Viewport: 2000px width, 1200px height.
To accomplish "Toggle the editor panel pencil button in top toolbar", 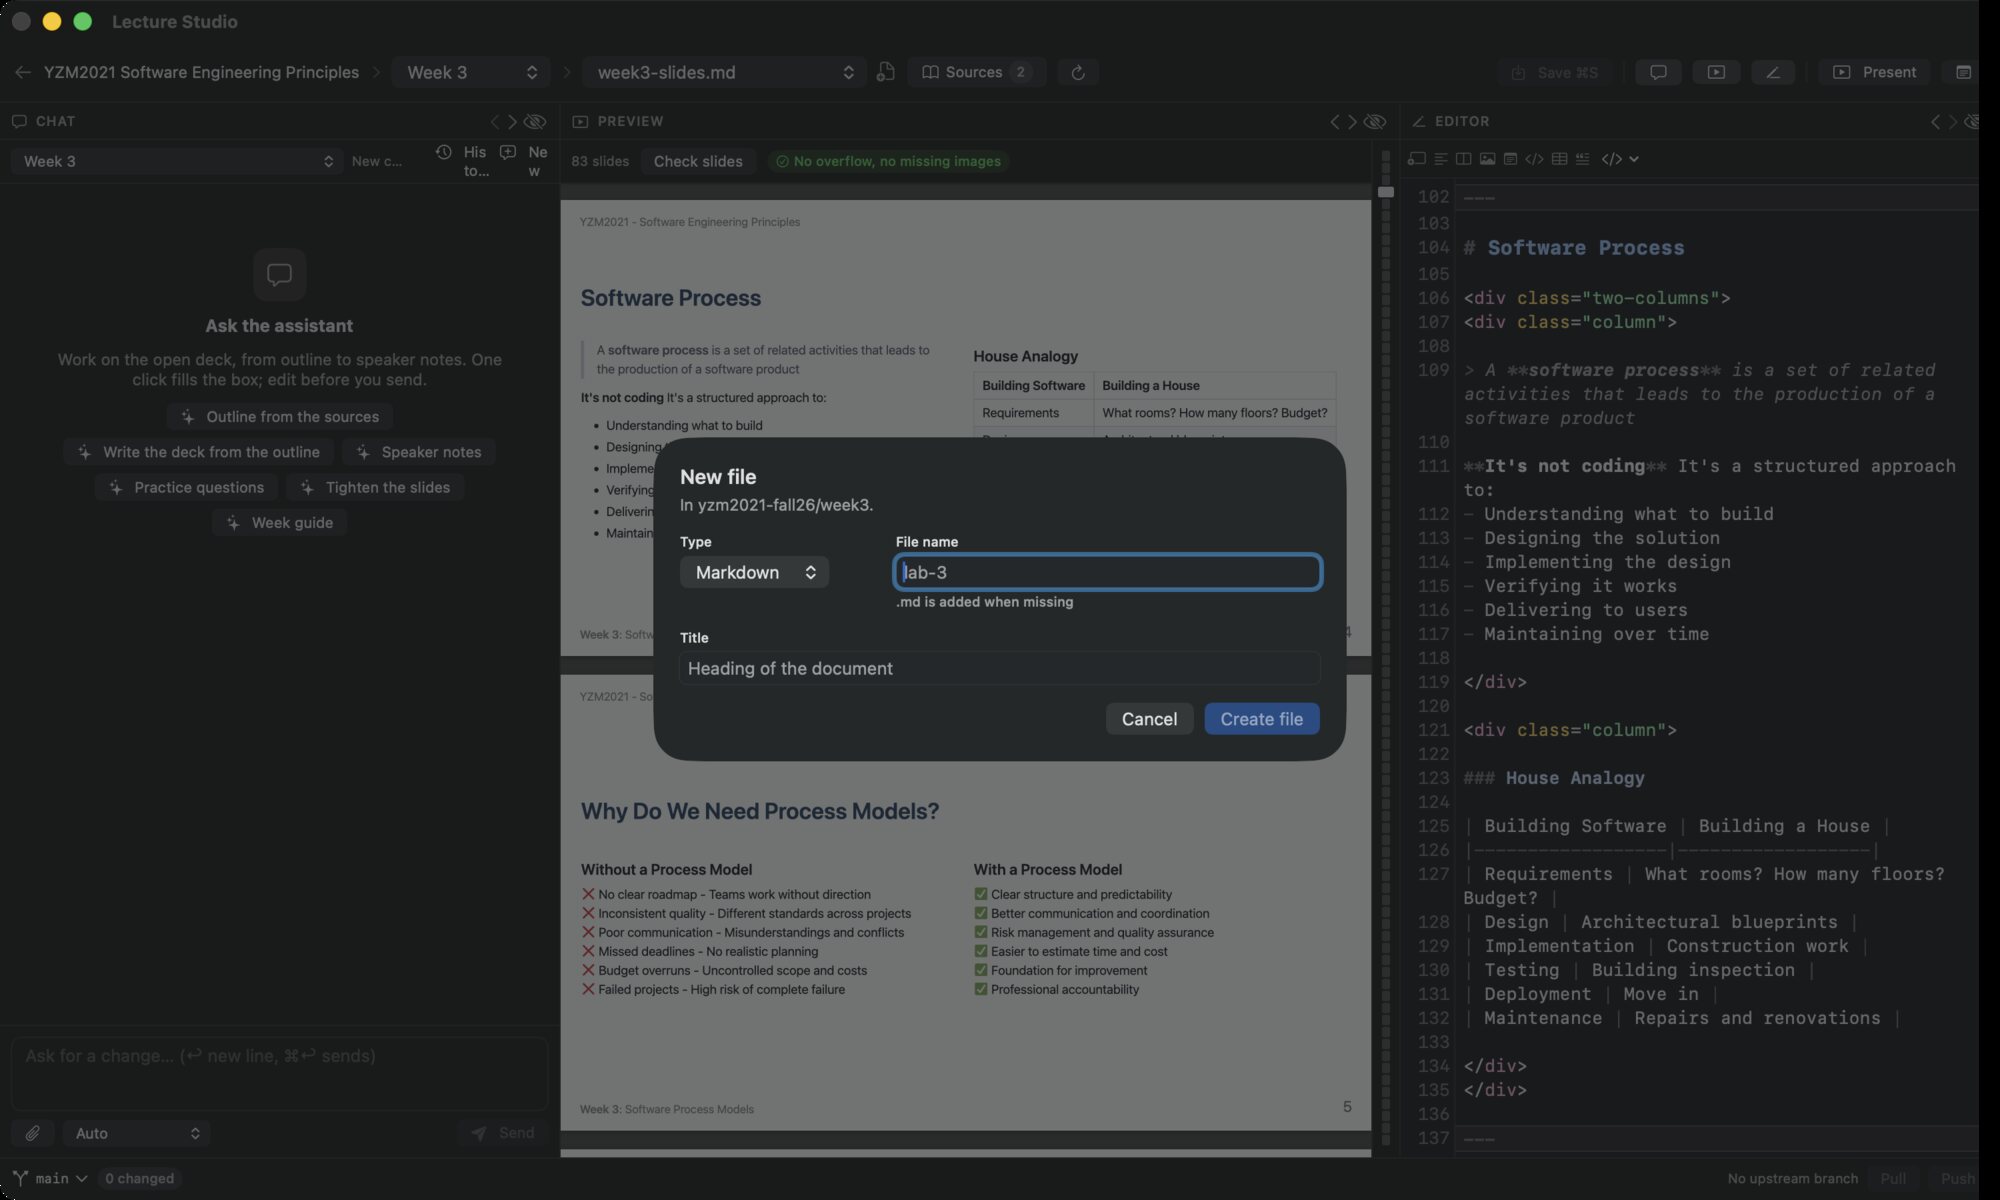I will [x=1773, y=72].
